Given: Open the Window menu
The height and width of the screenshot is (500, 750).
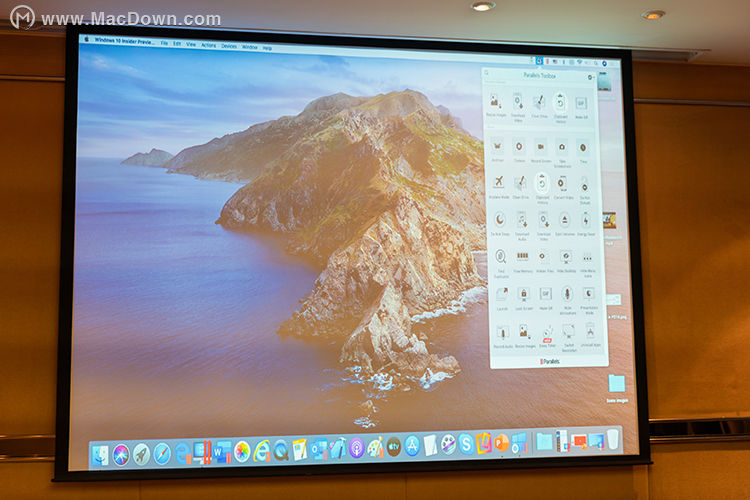Looking at the screenshot, I should (250, 47).
